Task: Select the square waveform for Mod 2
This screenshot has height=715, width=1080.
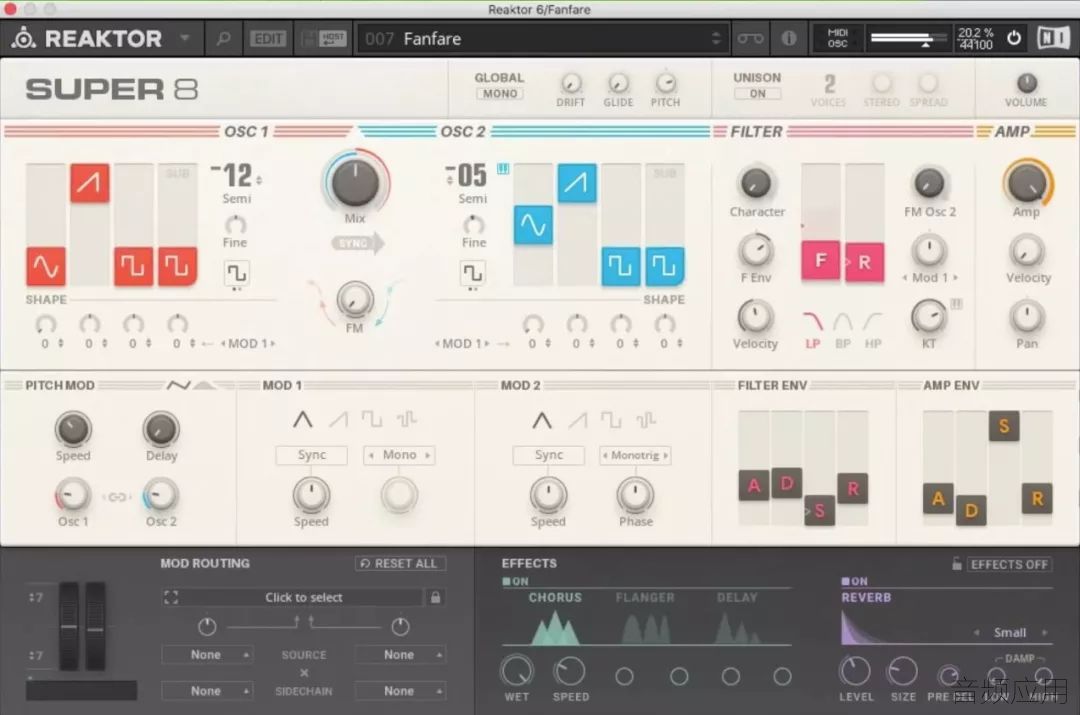Action: tap(611, 419)
